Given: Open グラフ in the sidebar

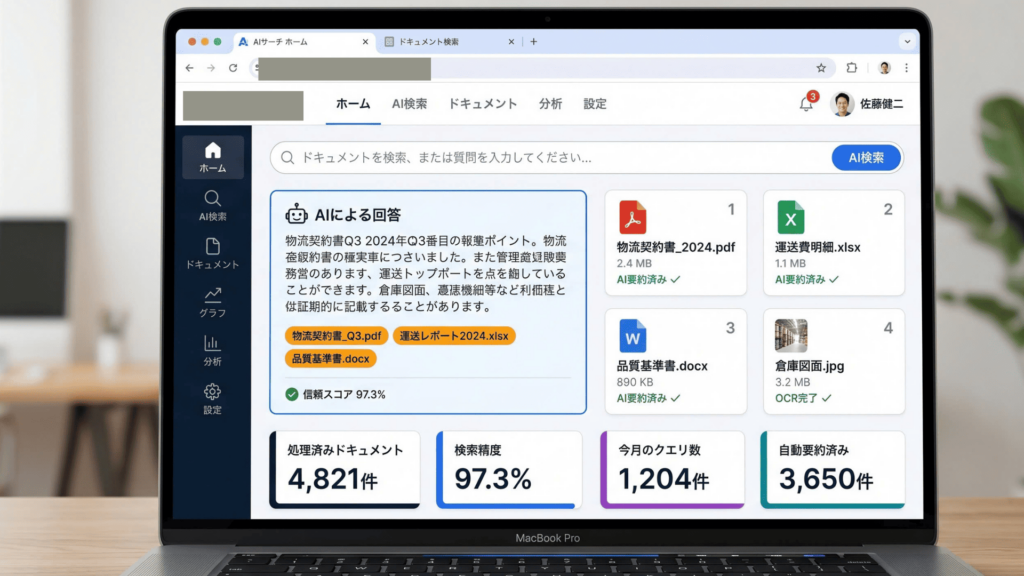Looking at the screenshot, I should 212,302.
